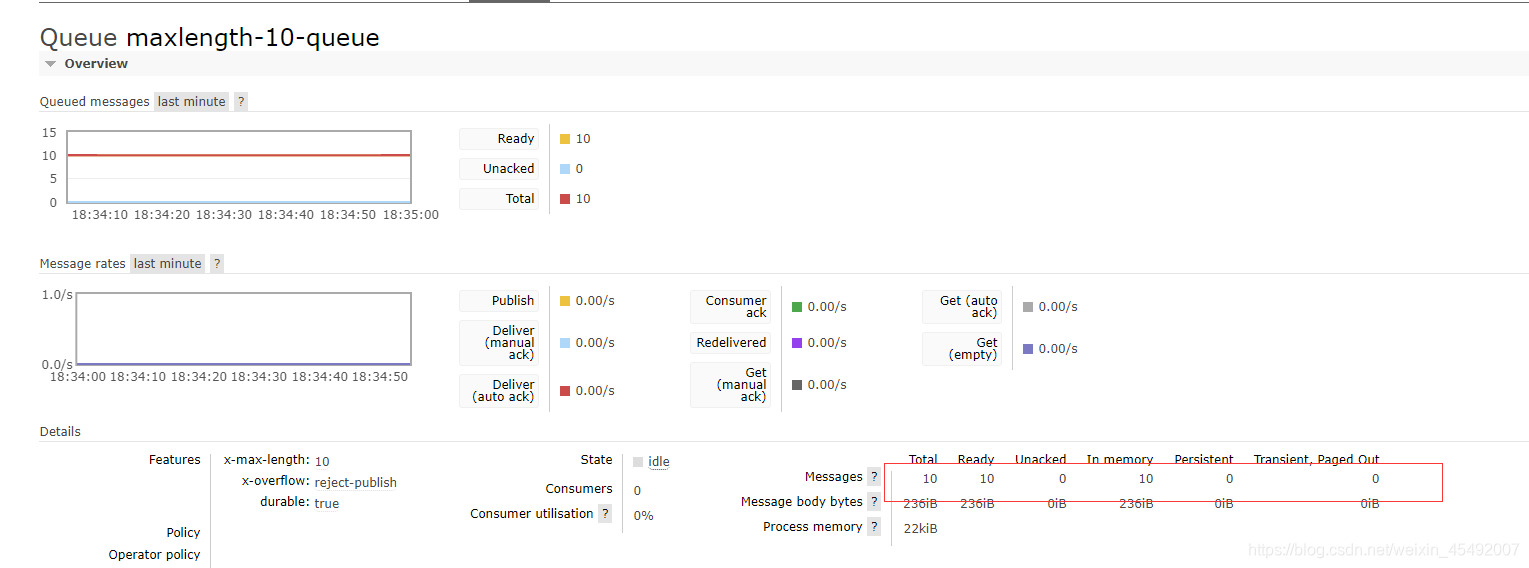Click the Policy label
The height and width of the screenshot is (568, 1529).
(x=183, y=533)
